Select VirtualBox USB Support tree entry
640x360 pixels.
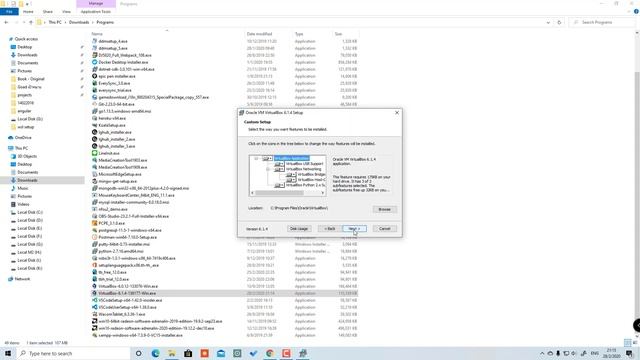point(304,164)
